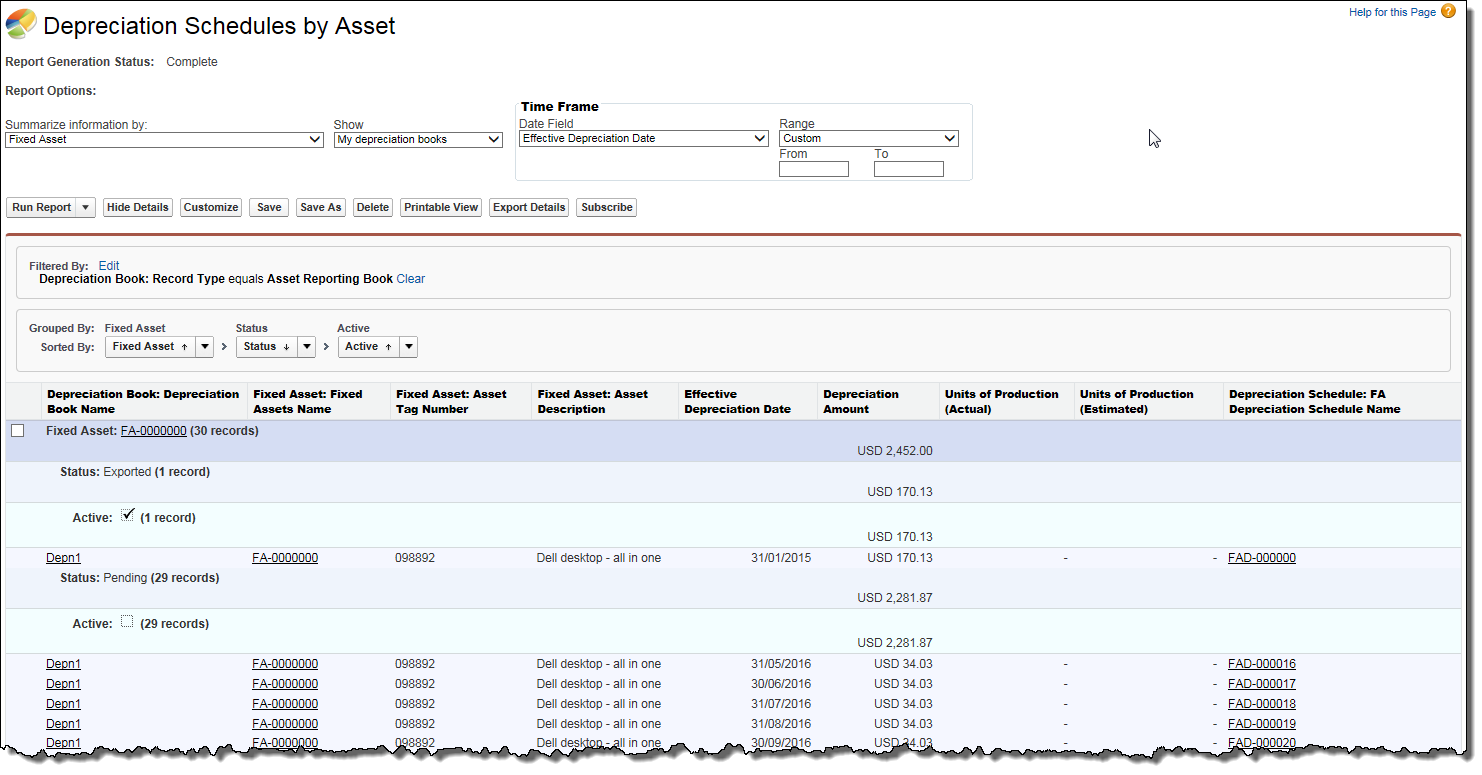This screenshot has width=1482, height=775.
Task: Toggle the FA-0000000 group checkbox
Action: [17, 431]
